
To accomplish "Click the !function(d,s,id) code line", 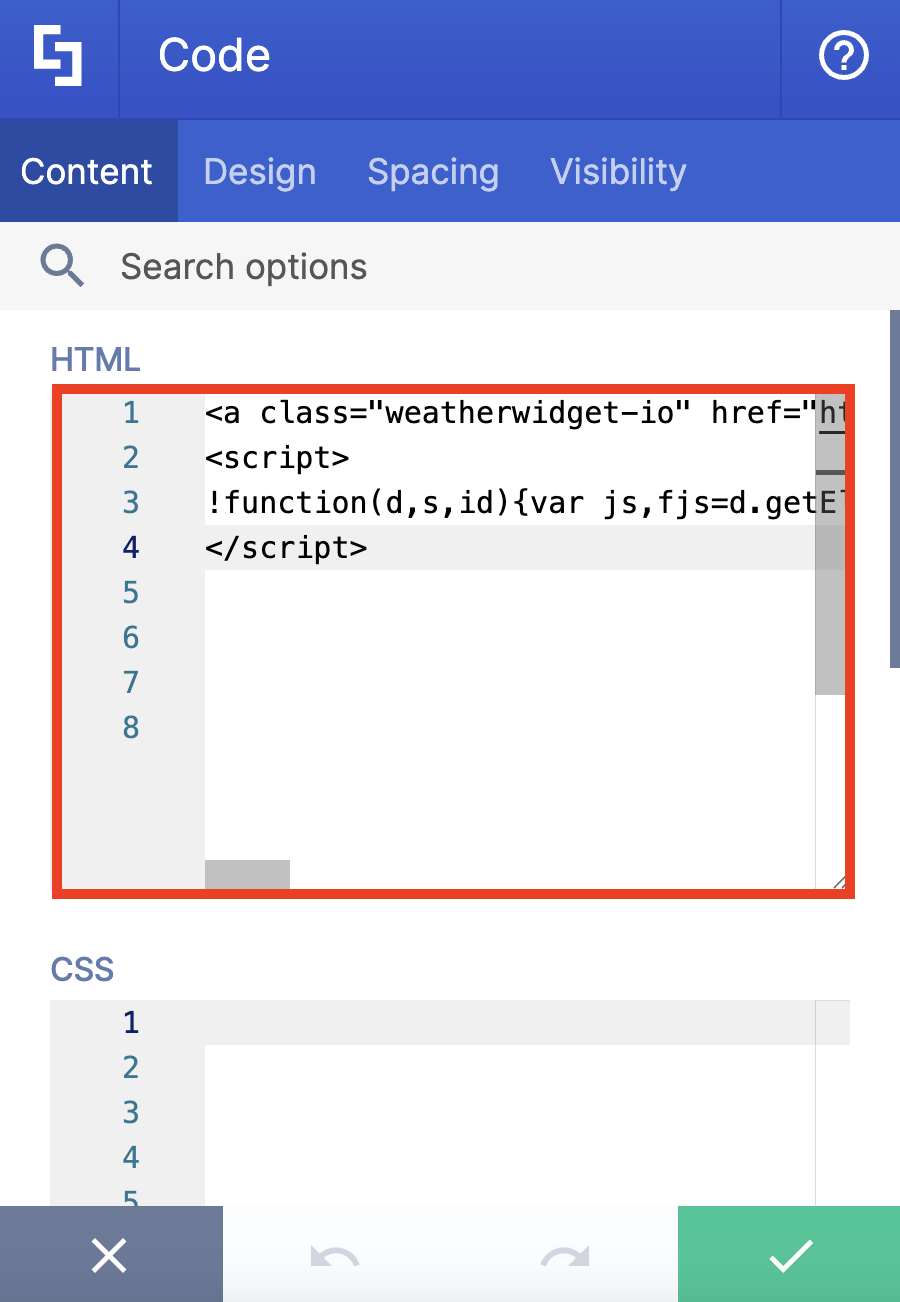I will point(525,502).
